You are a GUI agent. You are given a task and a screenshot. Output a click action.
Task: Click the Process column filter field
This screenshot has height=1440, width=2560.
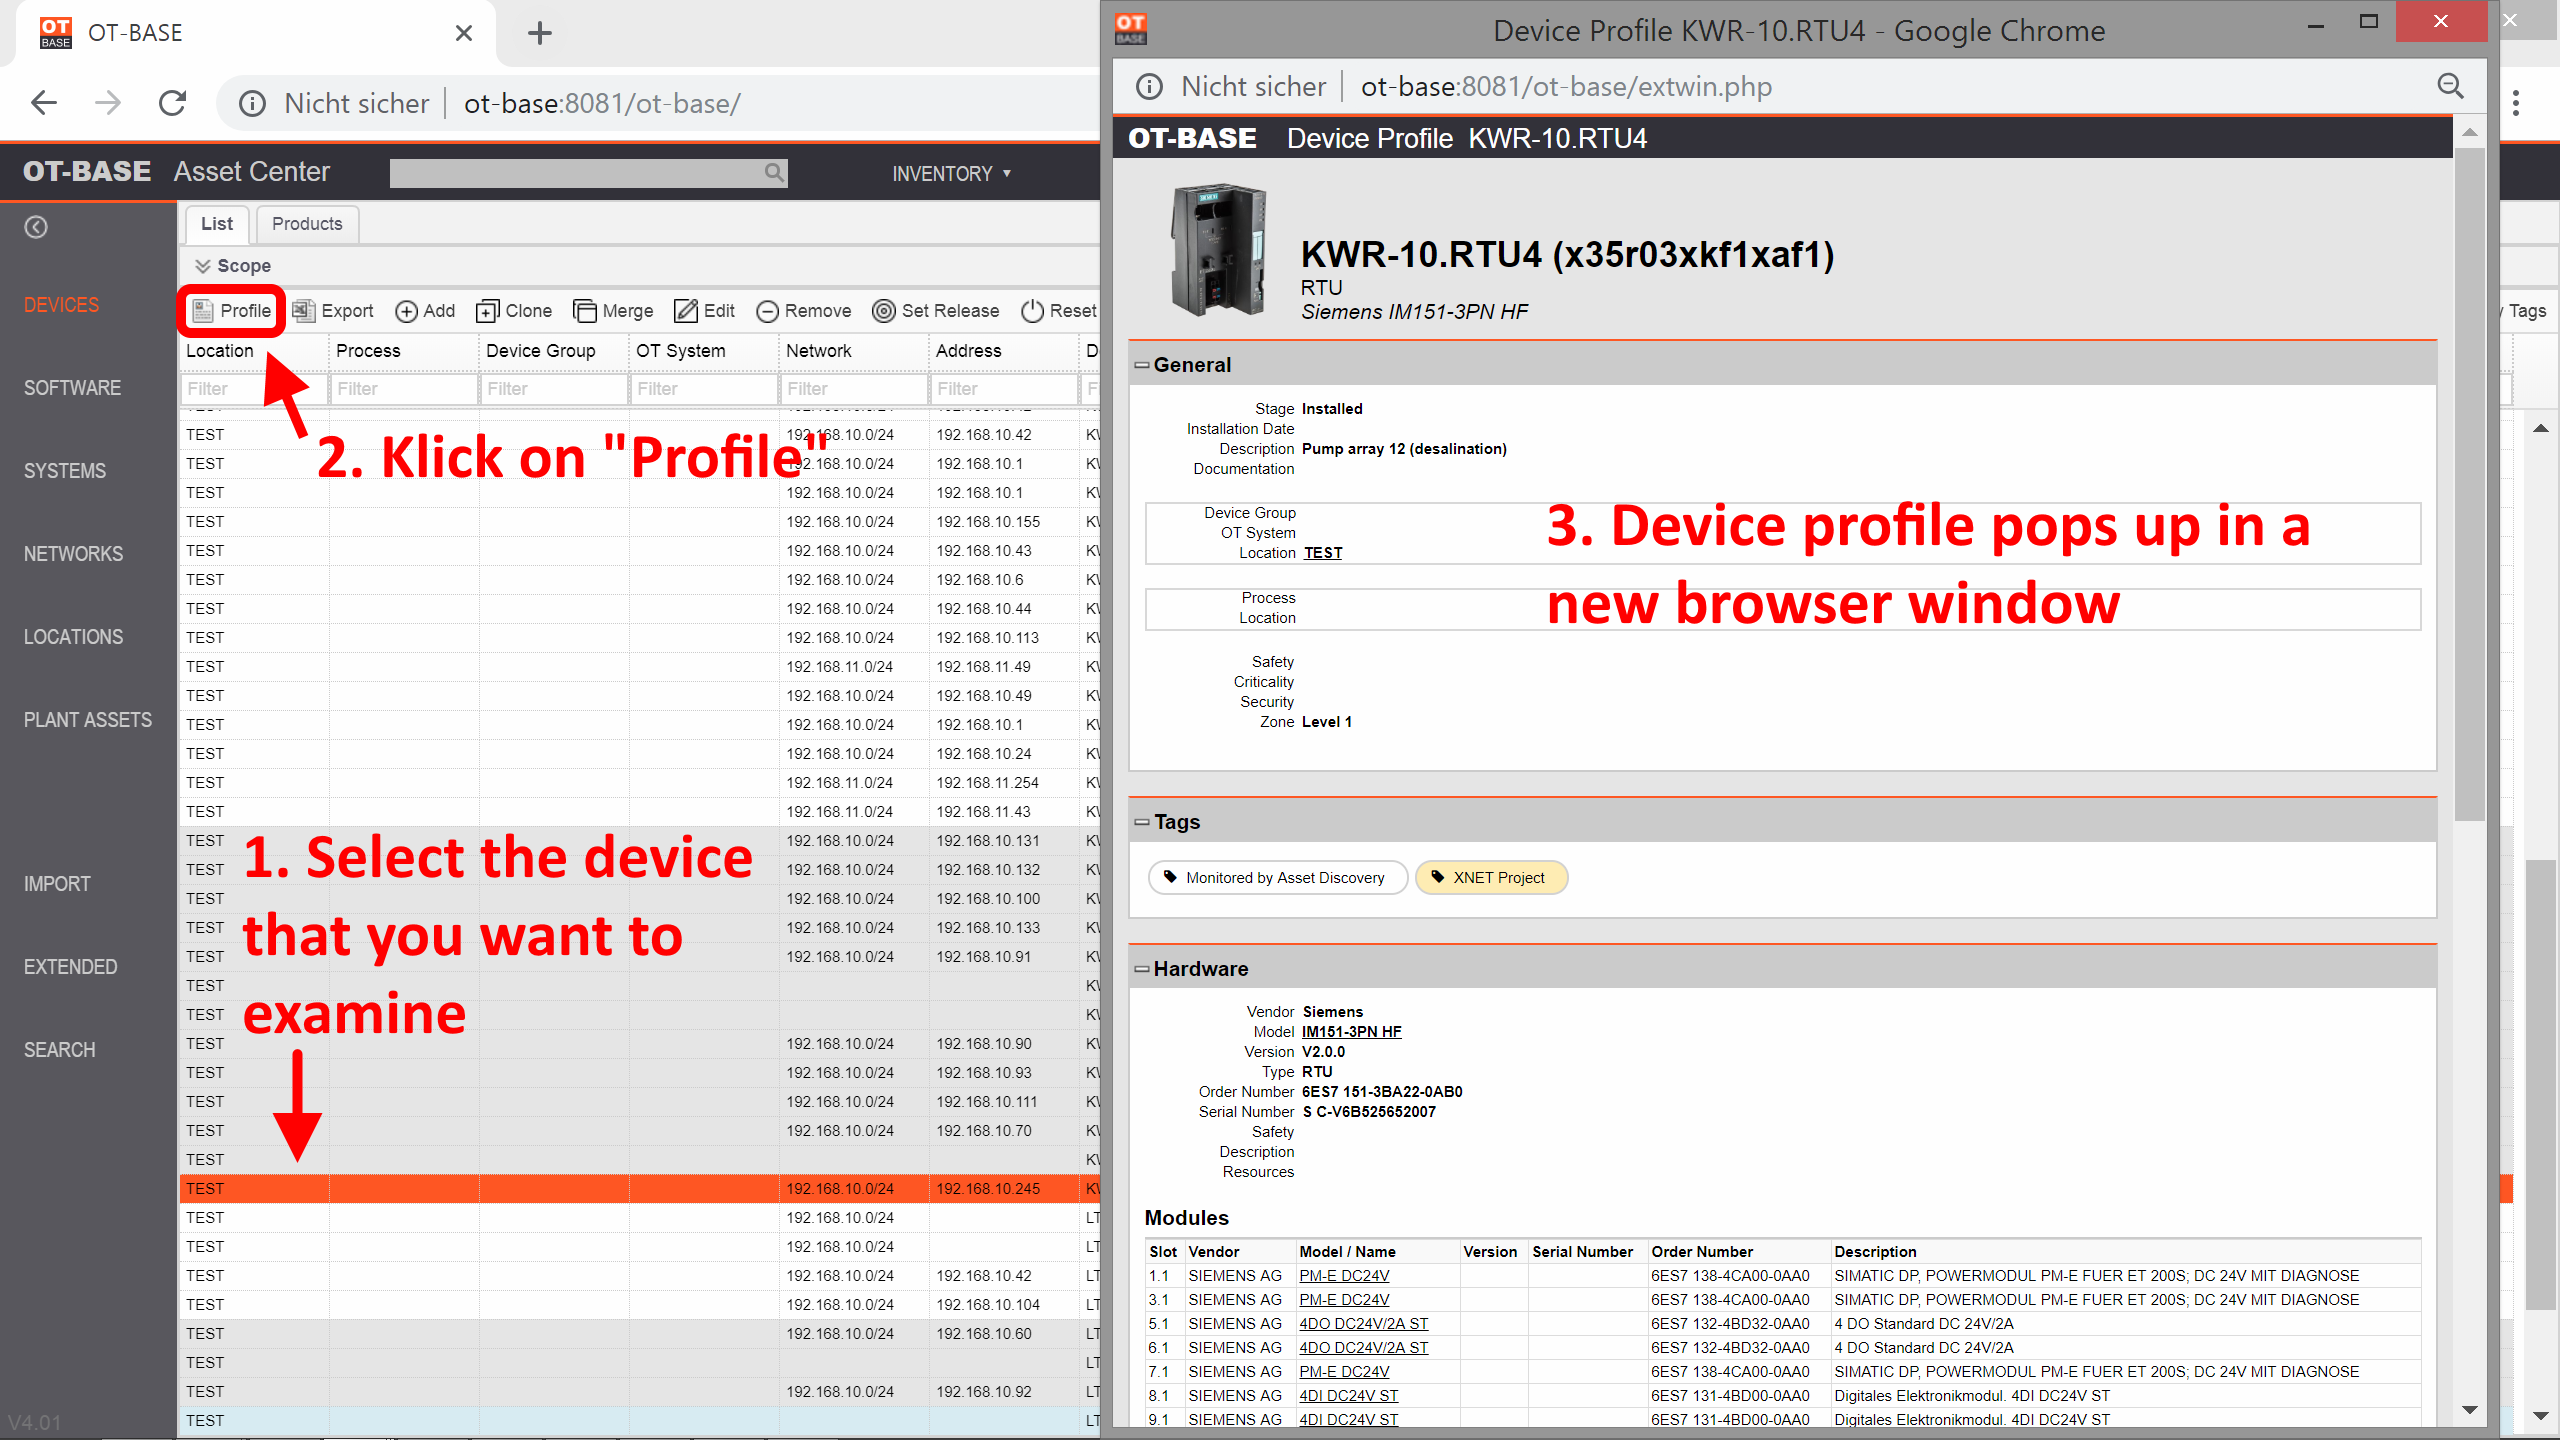(404, 389)
